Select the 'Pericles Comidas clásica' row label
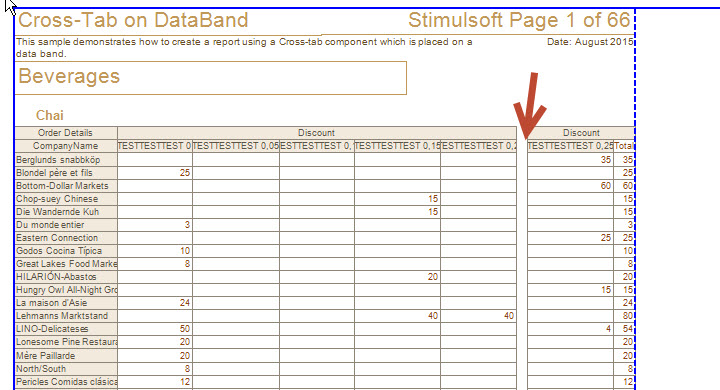Viewport: 720px width, 390px height. pos(66,382)
